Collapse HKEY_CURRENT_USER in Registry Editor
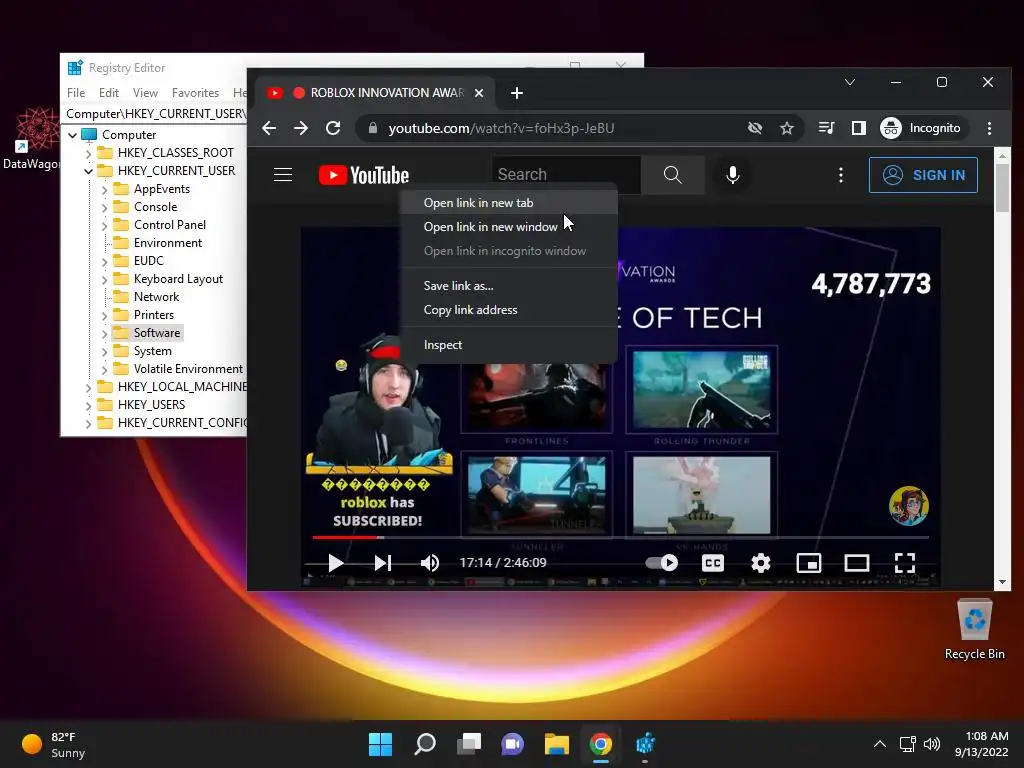Viewport: 1024px width, 768px height. coord(88,171)
